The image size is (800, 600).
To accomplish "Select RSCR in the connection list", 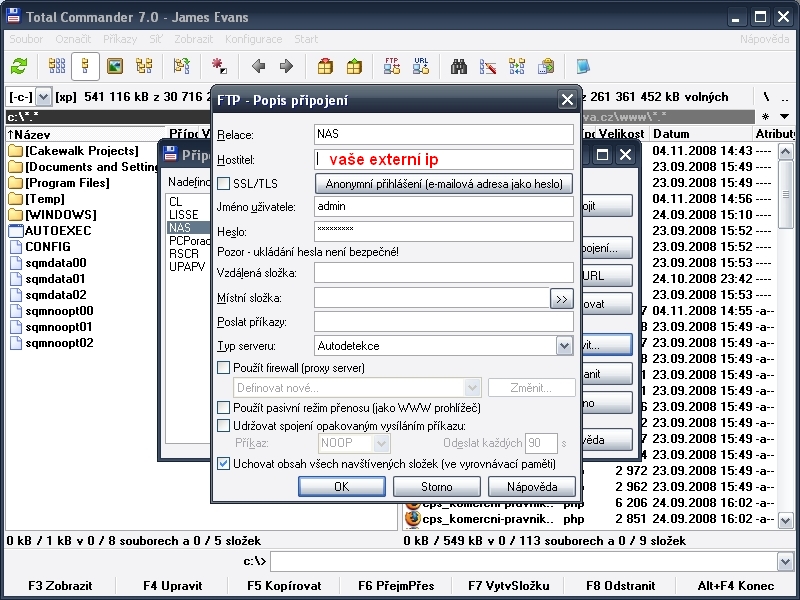I will click(184, 254).
